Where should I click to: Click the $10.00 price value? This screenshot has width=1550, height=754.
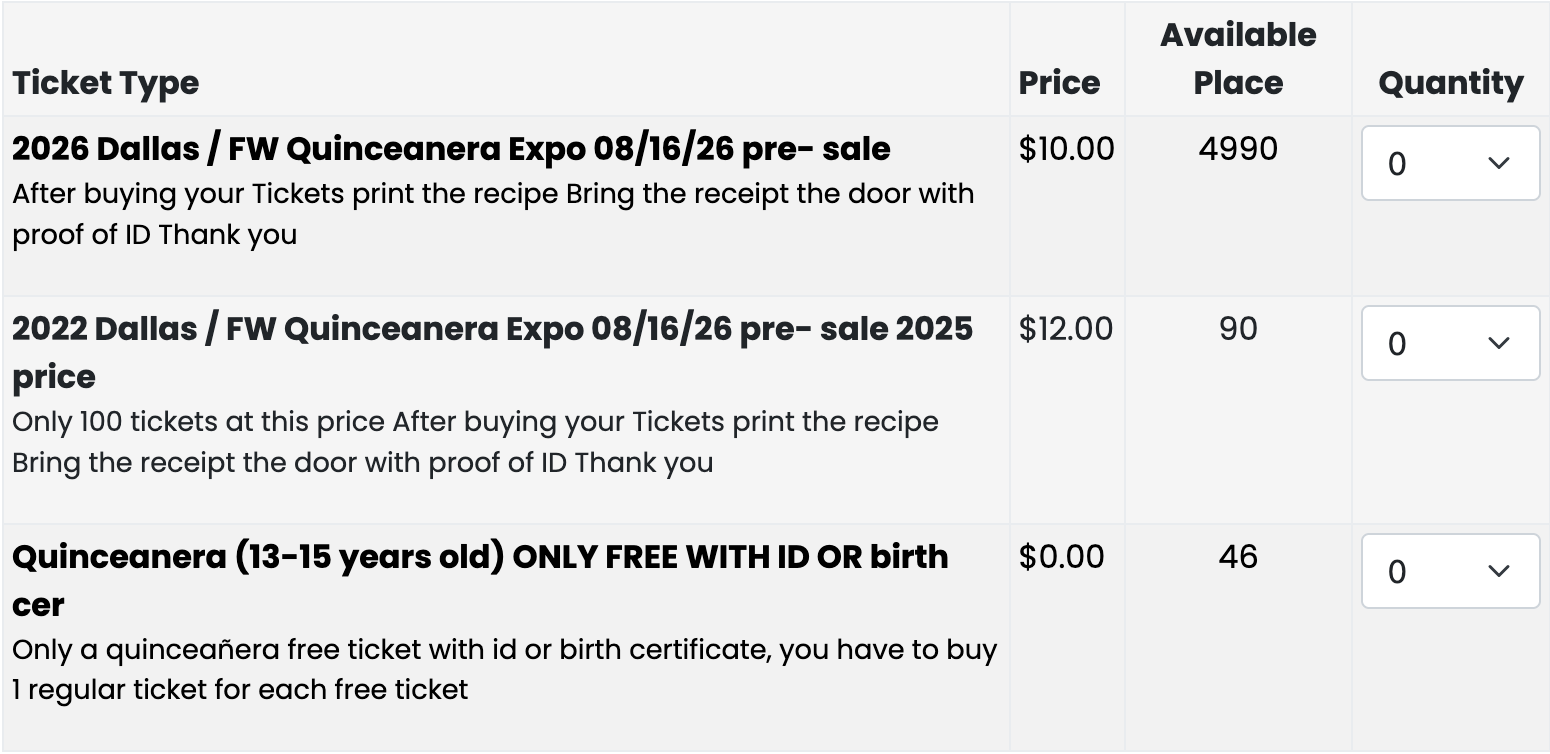(1065, 147)
